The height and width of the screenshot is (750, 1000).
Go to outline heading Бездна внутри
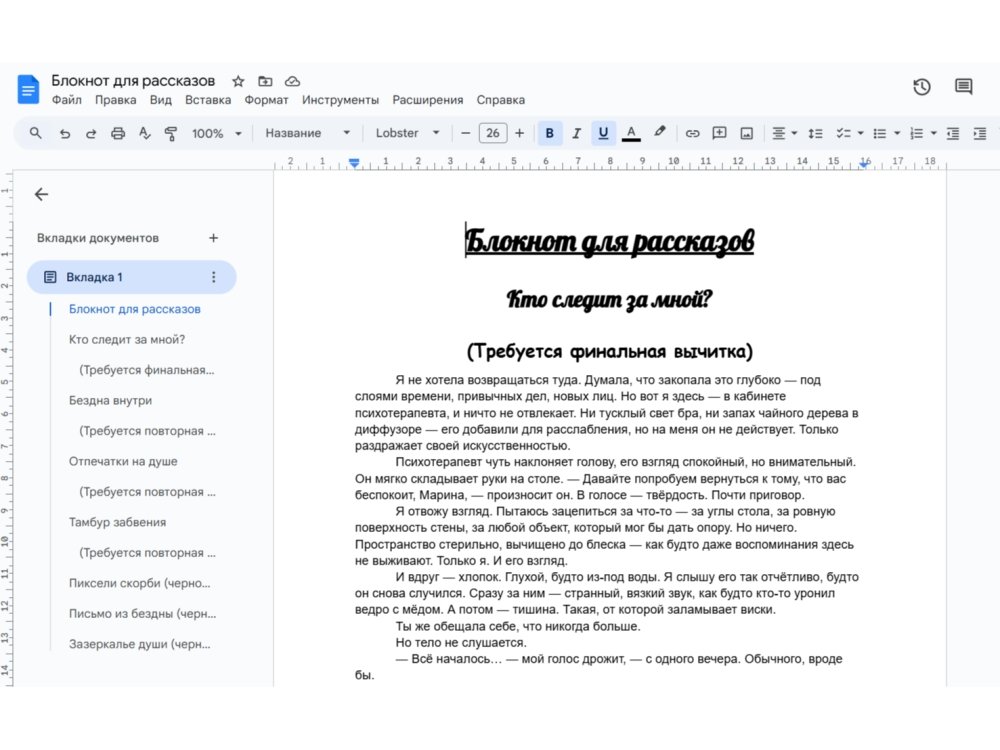(x=110, y=400)
